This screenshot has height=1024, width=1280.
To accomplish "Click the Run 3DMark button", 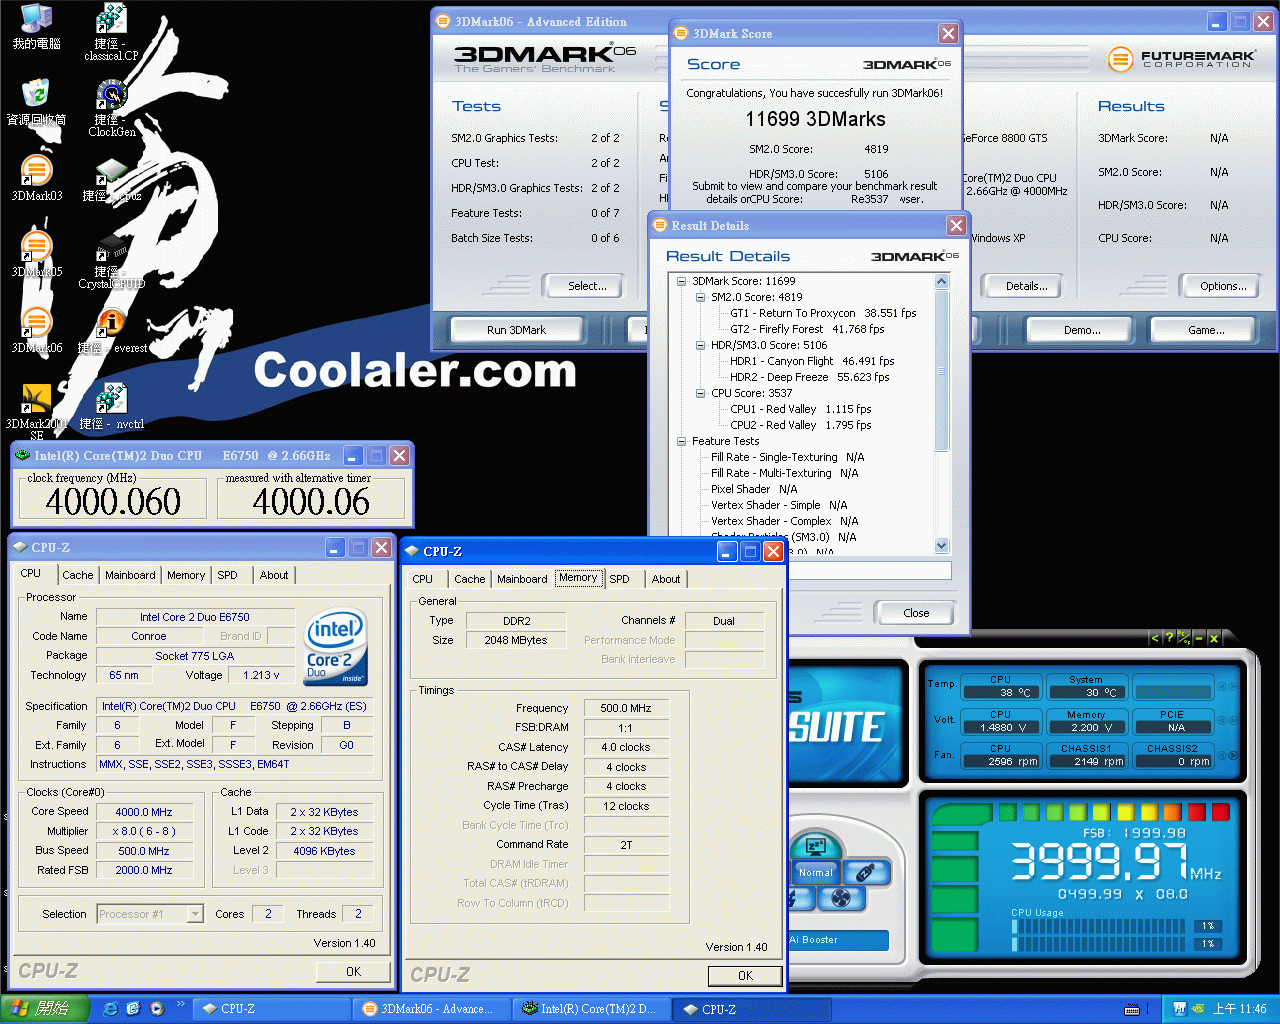I will click(x=516, y=330).
